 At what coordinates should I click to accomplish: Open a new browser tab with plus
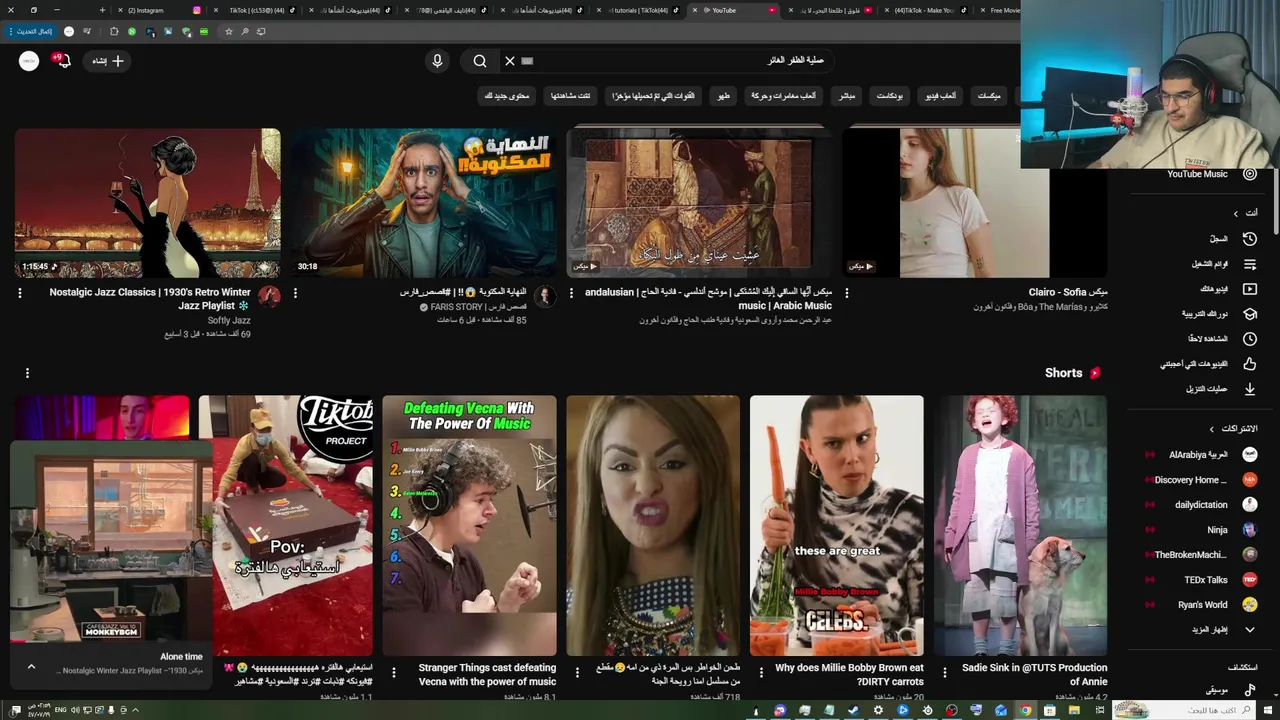pyautogui.click(x=102, y=10)
